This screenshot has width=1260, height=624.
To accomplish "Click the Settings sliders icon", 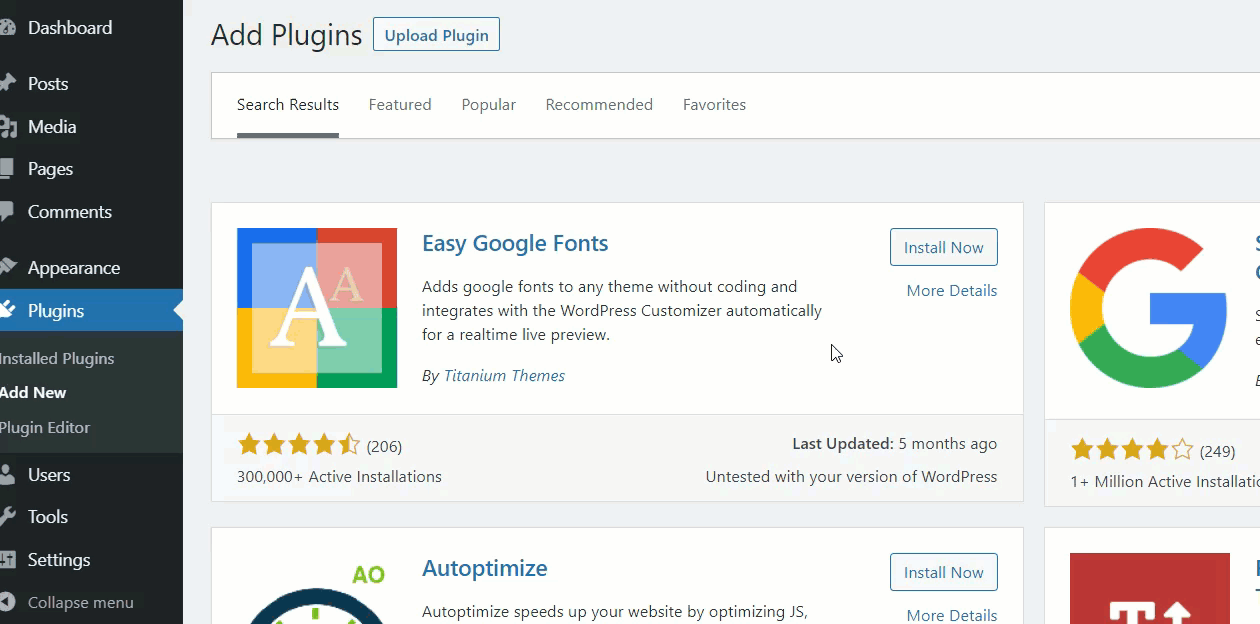I will click(x=7, y=560).
